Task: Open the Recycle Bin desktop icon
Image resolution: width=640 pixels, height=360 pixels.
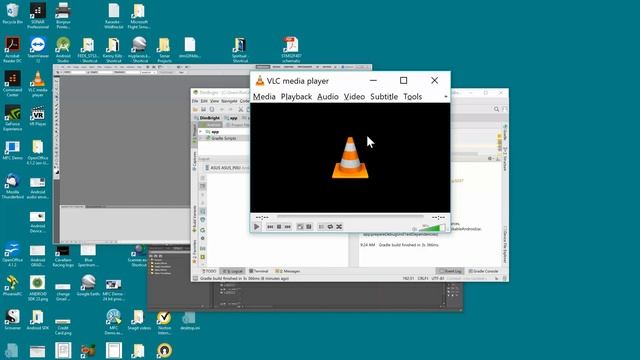Action: click(12, 14)
